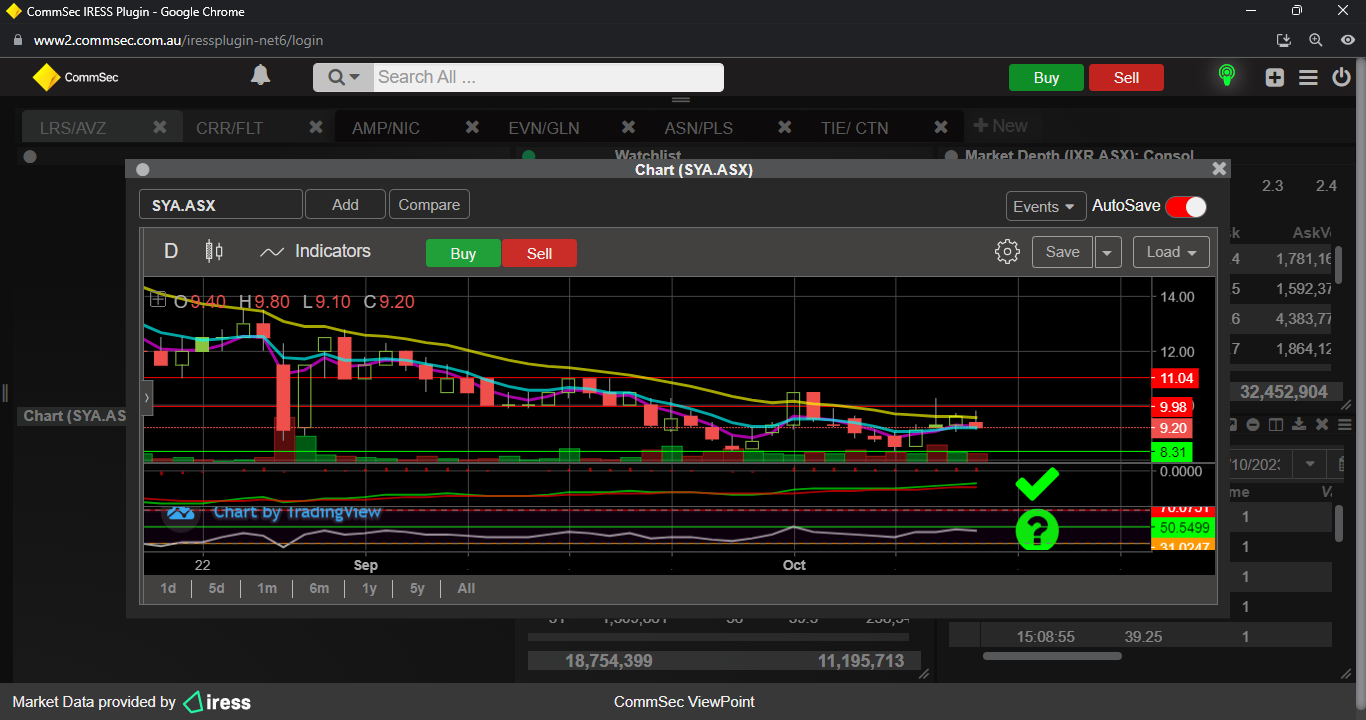Expand the arrow next to Save
The image size is (1366, 720).
(x=1107, y=252)
